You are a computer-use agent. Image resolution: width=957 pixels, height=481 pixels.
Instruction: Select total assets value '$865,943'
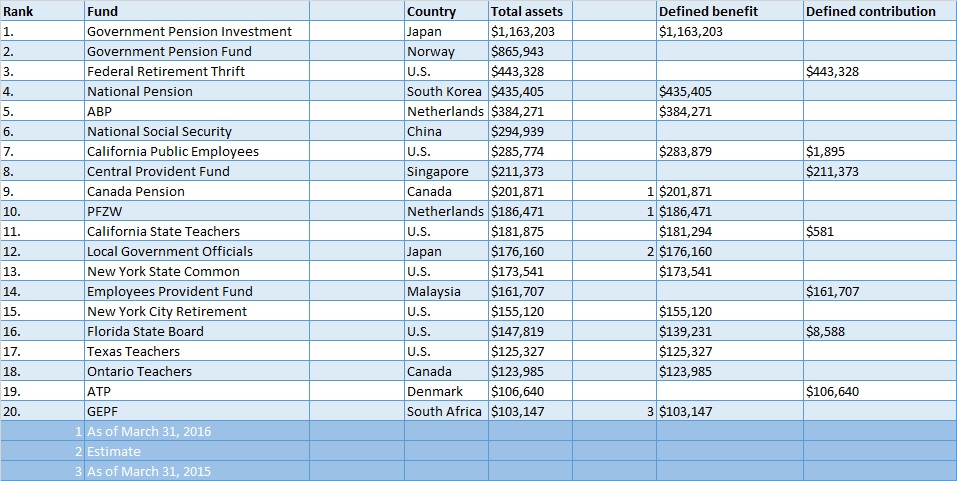pos(530,51)
